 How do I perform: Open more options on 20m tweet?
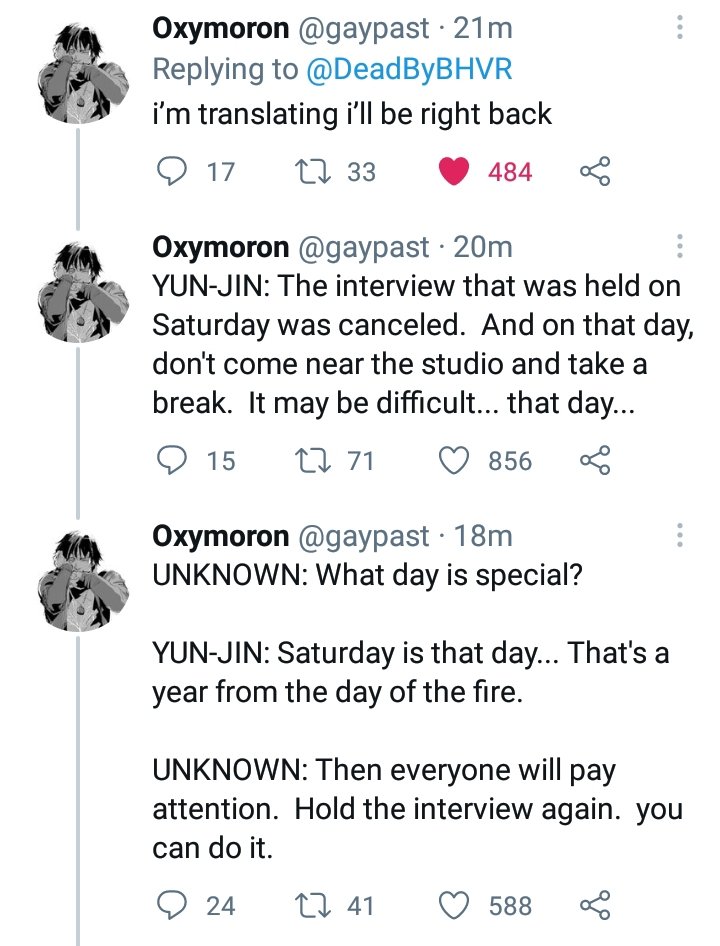tap(680, 248)
